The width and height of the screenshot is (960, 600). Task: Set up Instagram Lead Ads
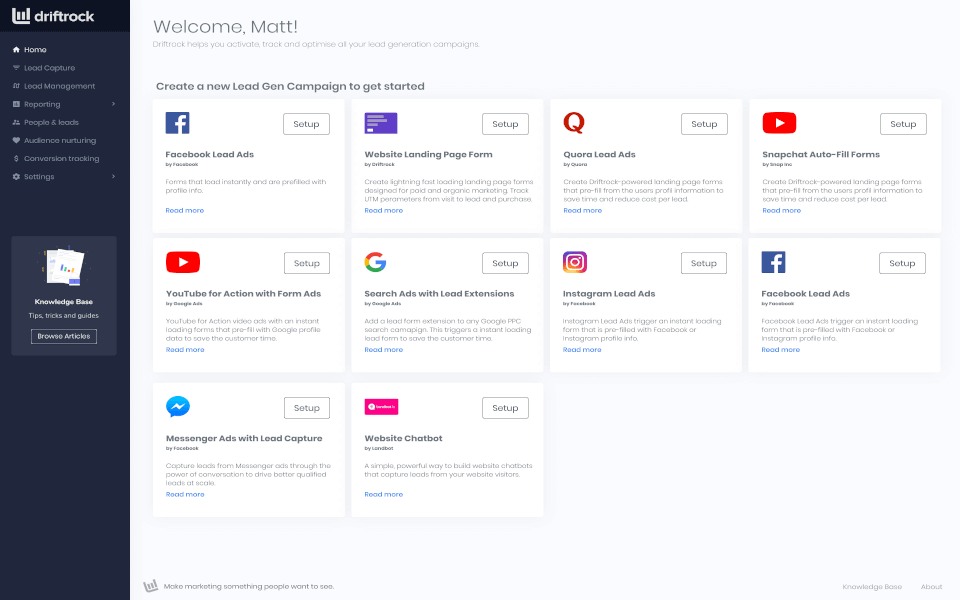(703, 263)
